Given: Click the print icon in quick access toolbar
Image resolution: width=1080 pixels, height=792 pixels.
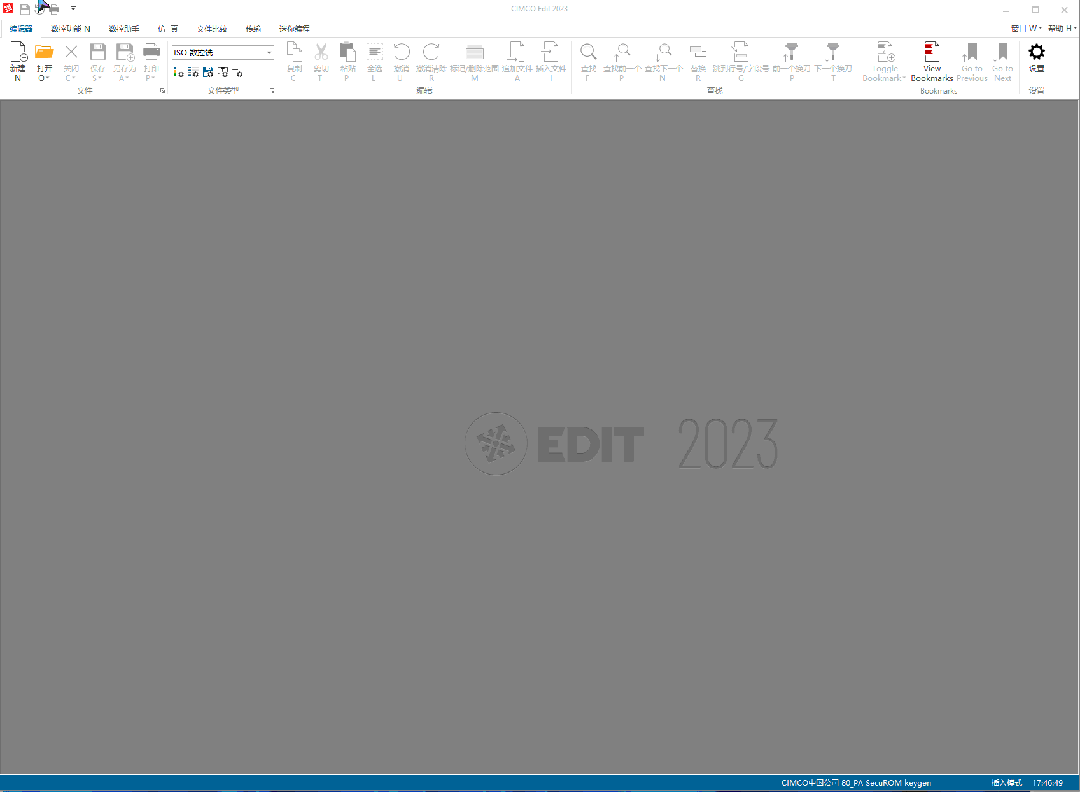Looking at the screenshot, I should tap(54, 9).
